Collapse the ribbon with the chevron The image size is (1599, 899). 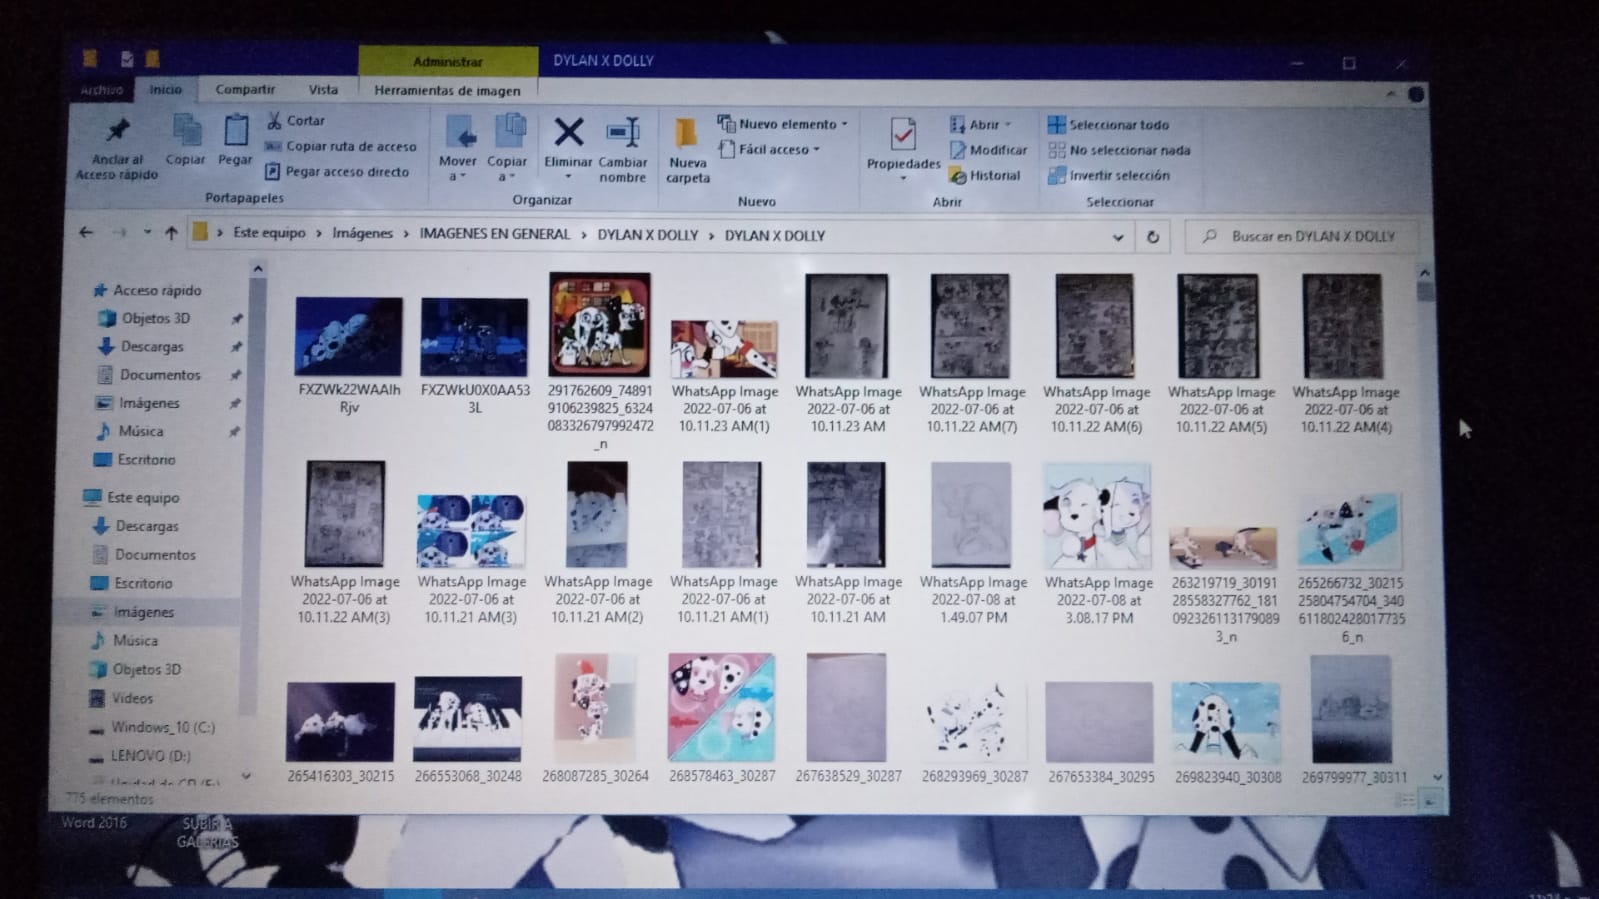click(x=1390, y=94)
